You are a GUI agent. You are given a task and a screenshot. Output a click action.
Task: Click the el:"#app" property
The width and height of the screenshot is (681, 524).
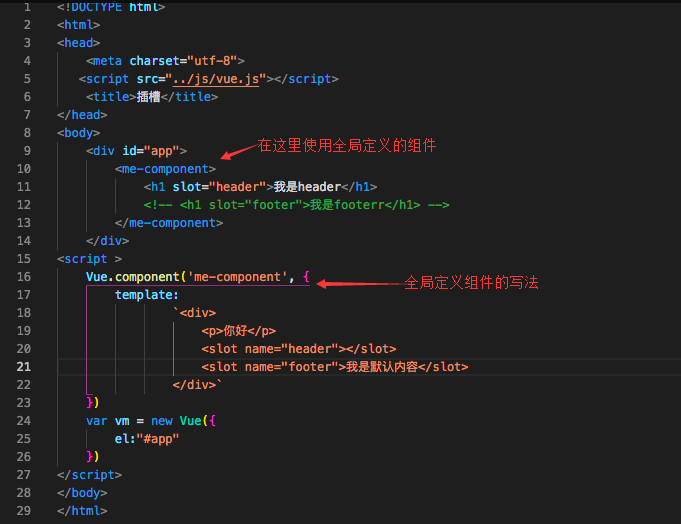tap(147, 439)
